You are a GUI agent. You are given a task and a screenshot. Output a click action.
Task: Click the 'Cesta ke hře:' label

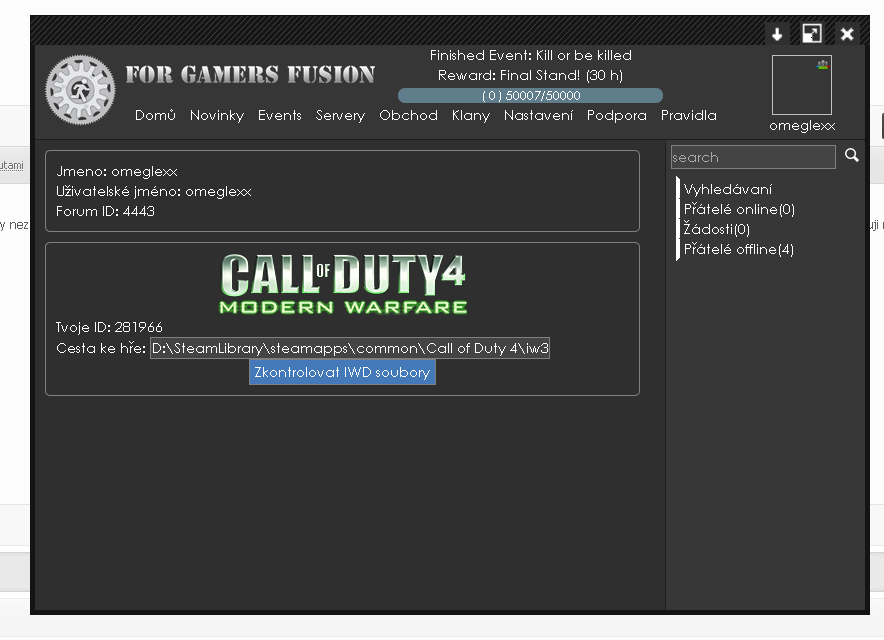[x=101, y=348]
